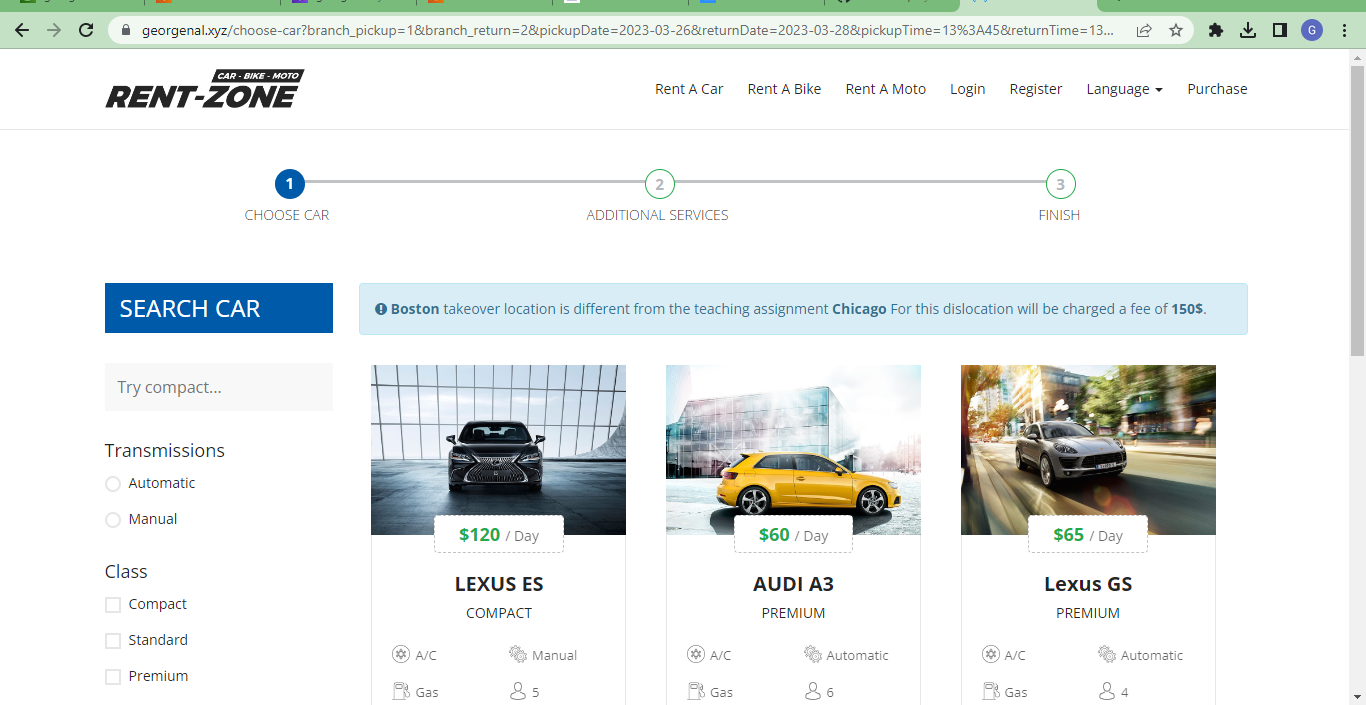Screen dimensions: 1366x705
Task: Click the A/C icon on Lexus ES card
Action: (x=400, y=654)
